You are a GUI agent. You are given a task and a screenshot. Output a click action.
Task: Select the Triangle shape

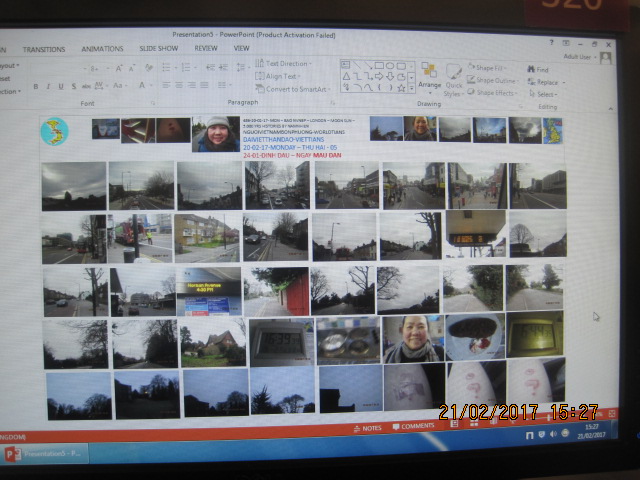346,76
